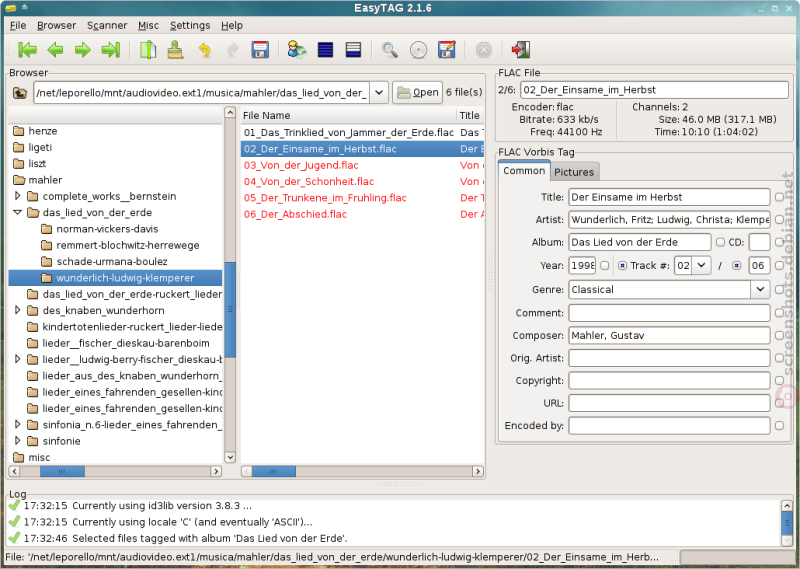The image size is (800, 569).
Task: Go to the last file toolbar icon
Action: tap(111, 50)
